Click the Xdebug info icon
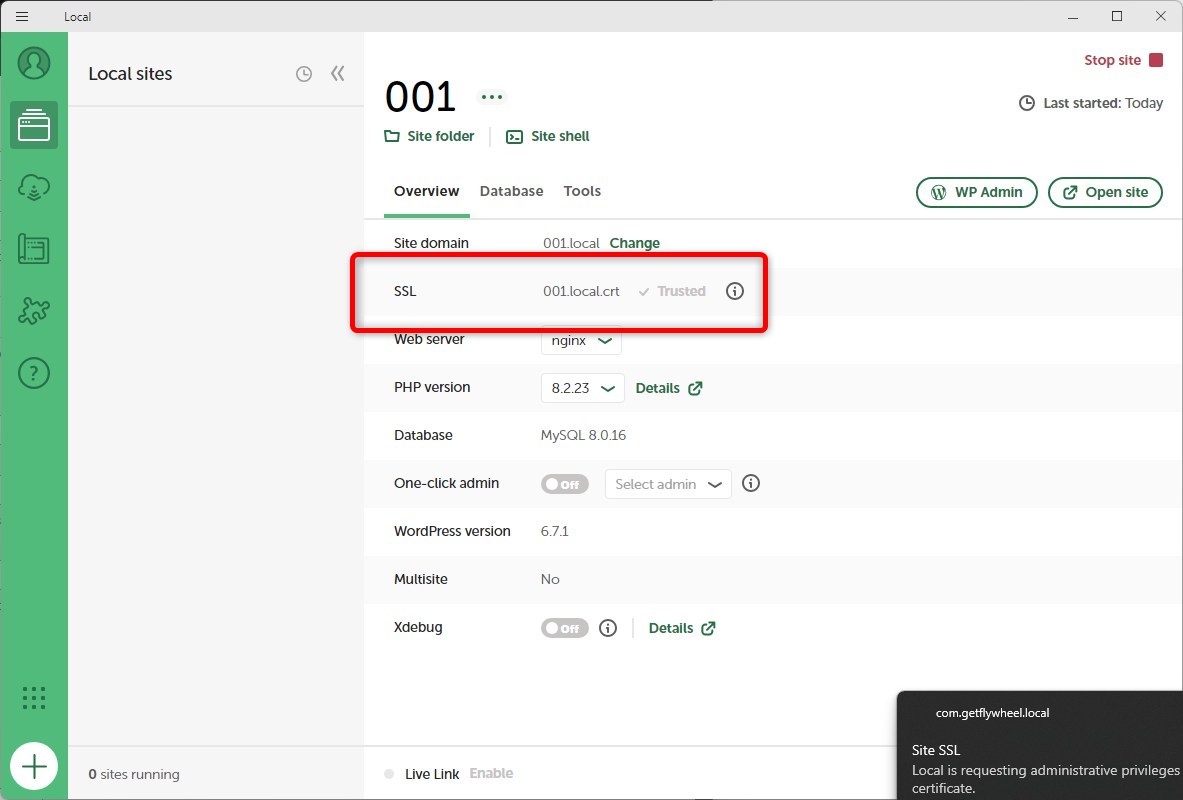 (x=608, y=627)
